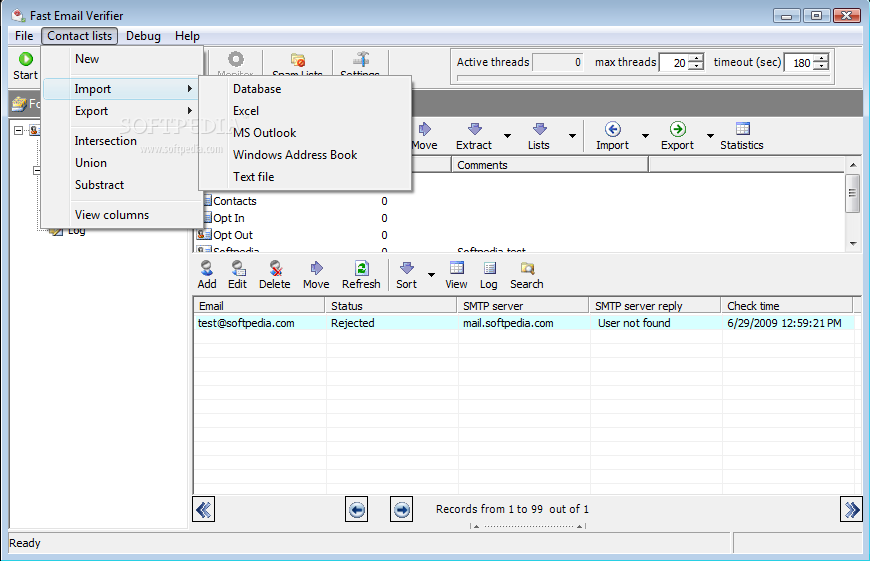The height and width of the screenshot is (561, 870).
Task: Open the Log icon in contacts toolbar
Action: pyautogui.click(x=489, y=269)
